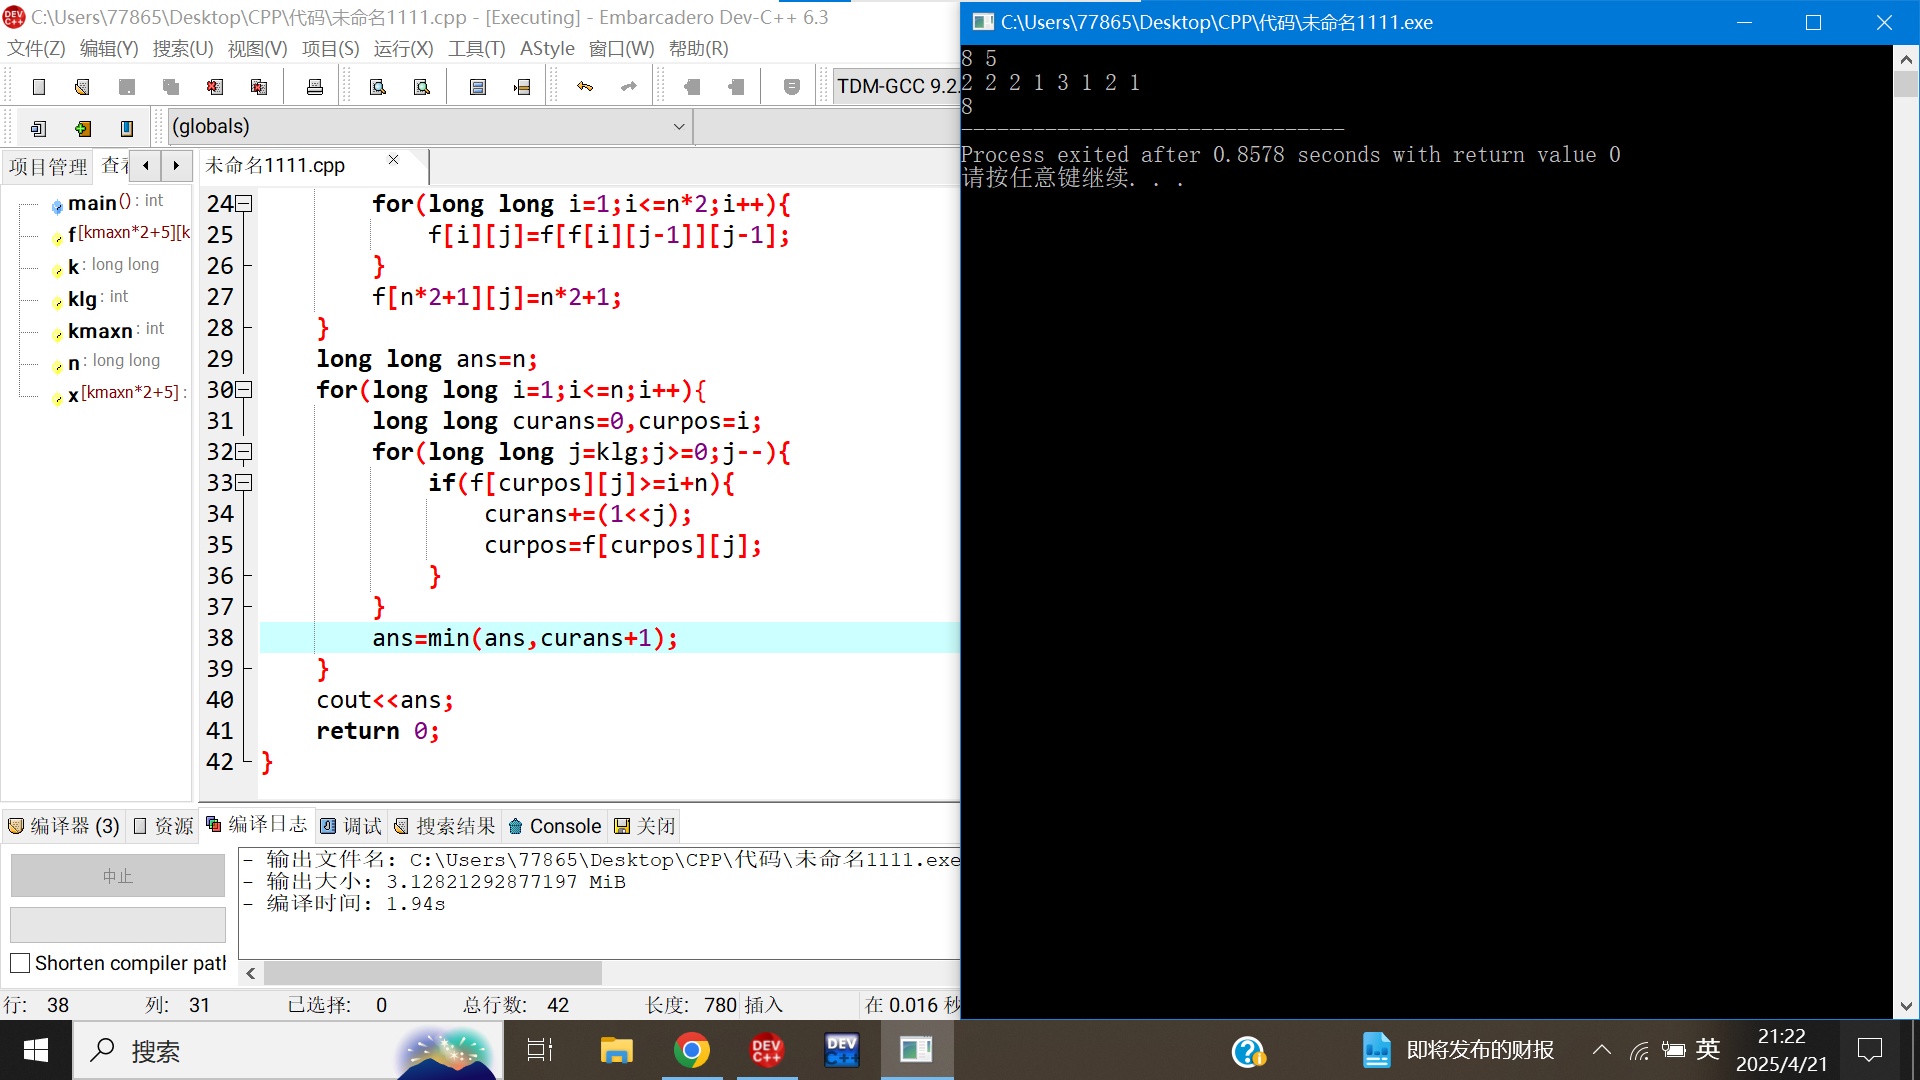Collapse the fold marker at line 24

point(244,204)
